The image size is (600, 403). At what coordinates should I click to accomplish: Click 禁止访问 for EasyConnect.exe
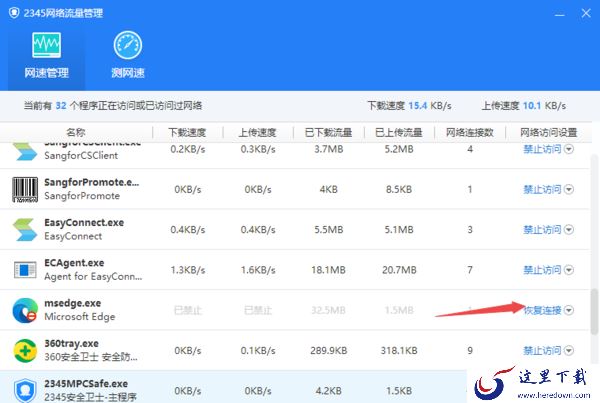coord(542,230)
